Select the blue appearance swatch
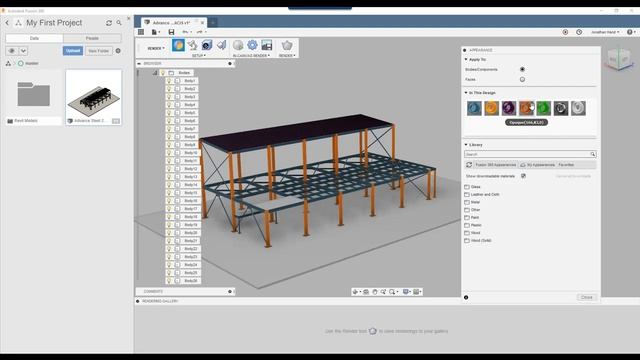The width and height of the screenshot is (640, 360). [x=474, y=108]
